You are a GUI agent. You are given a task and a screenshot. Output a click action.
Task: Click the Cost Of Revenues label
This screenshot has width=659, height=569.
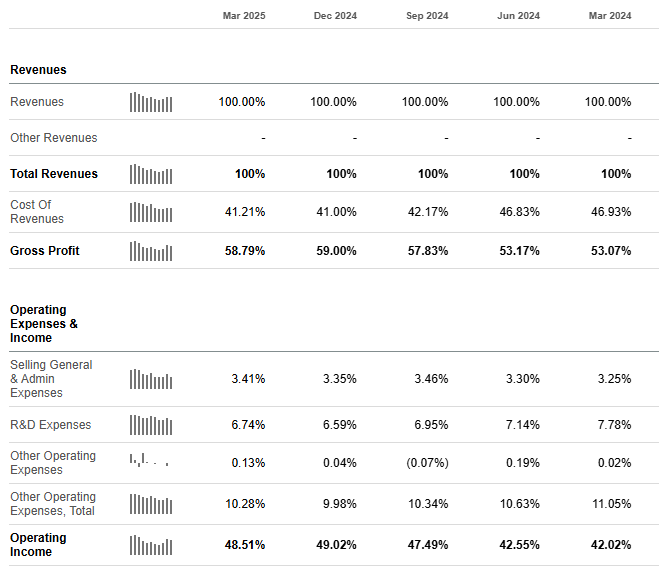[37, 212]
